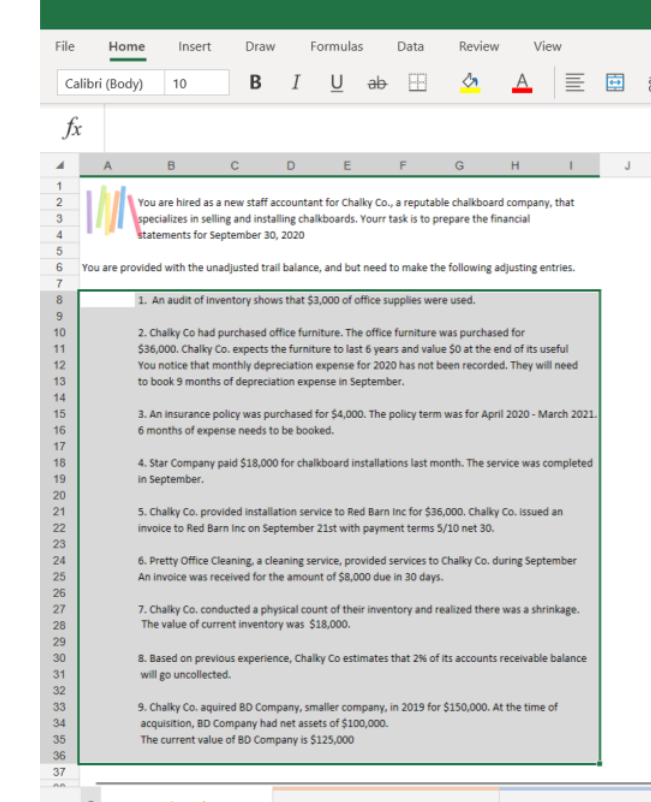This screenshot has width=651, height=802.
Task: Open the Formulas tab
Action: [x=336, y=47]
